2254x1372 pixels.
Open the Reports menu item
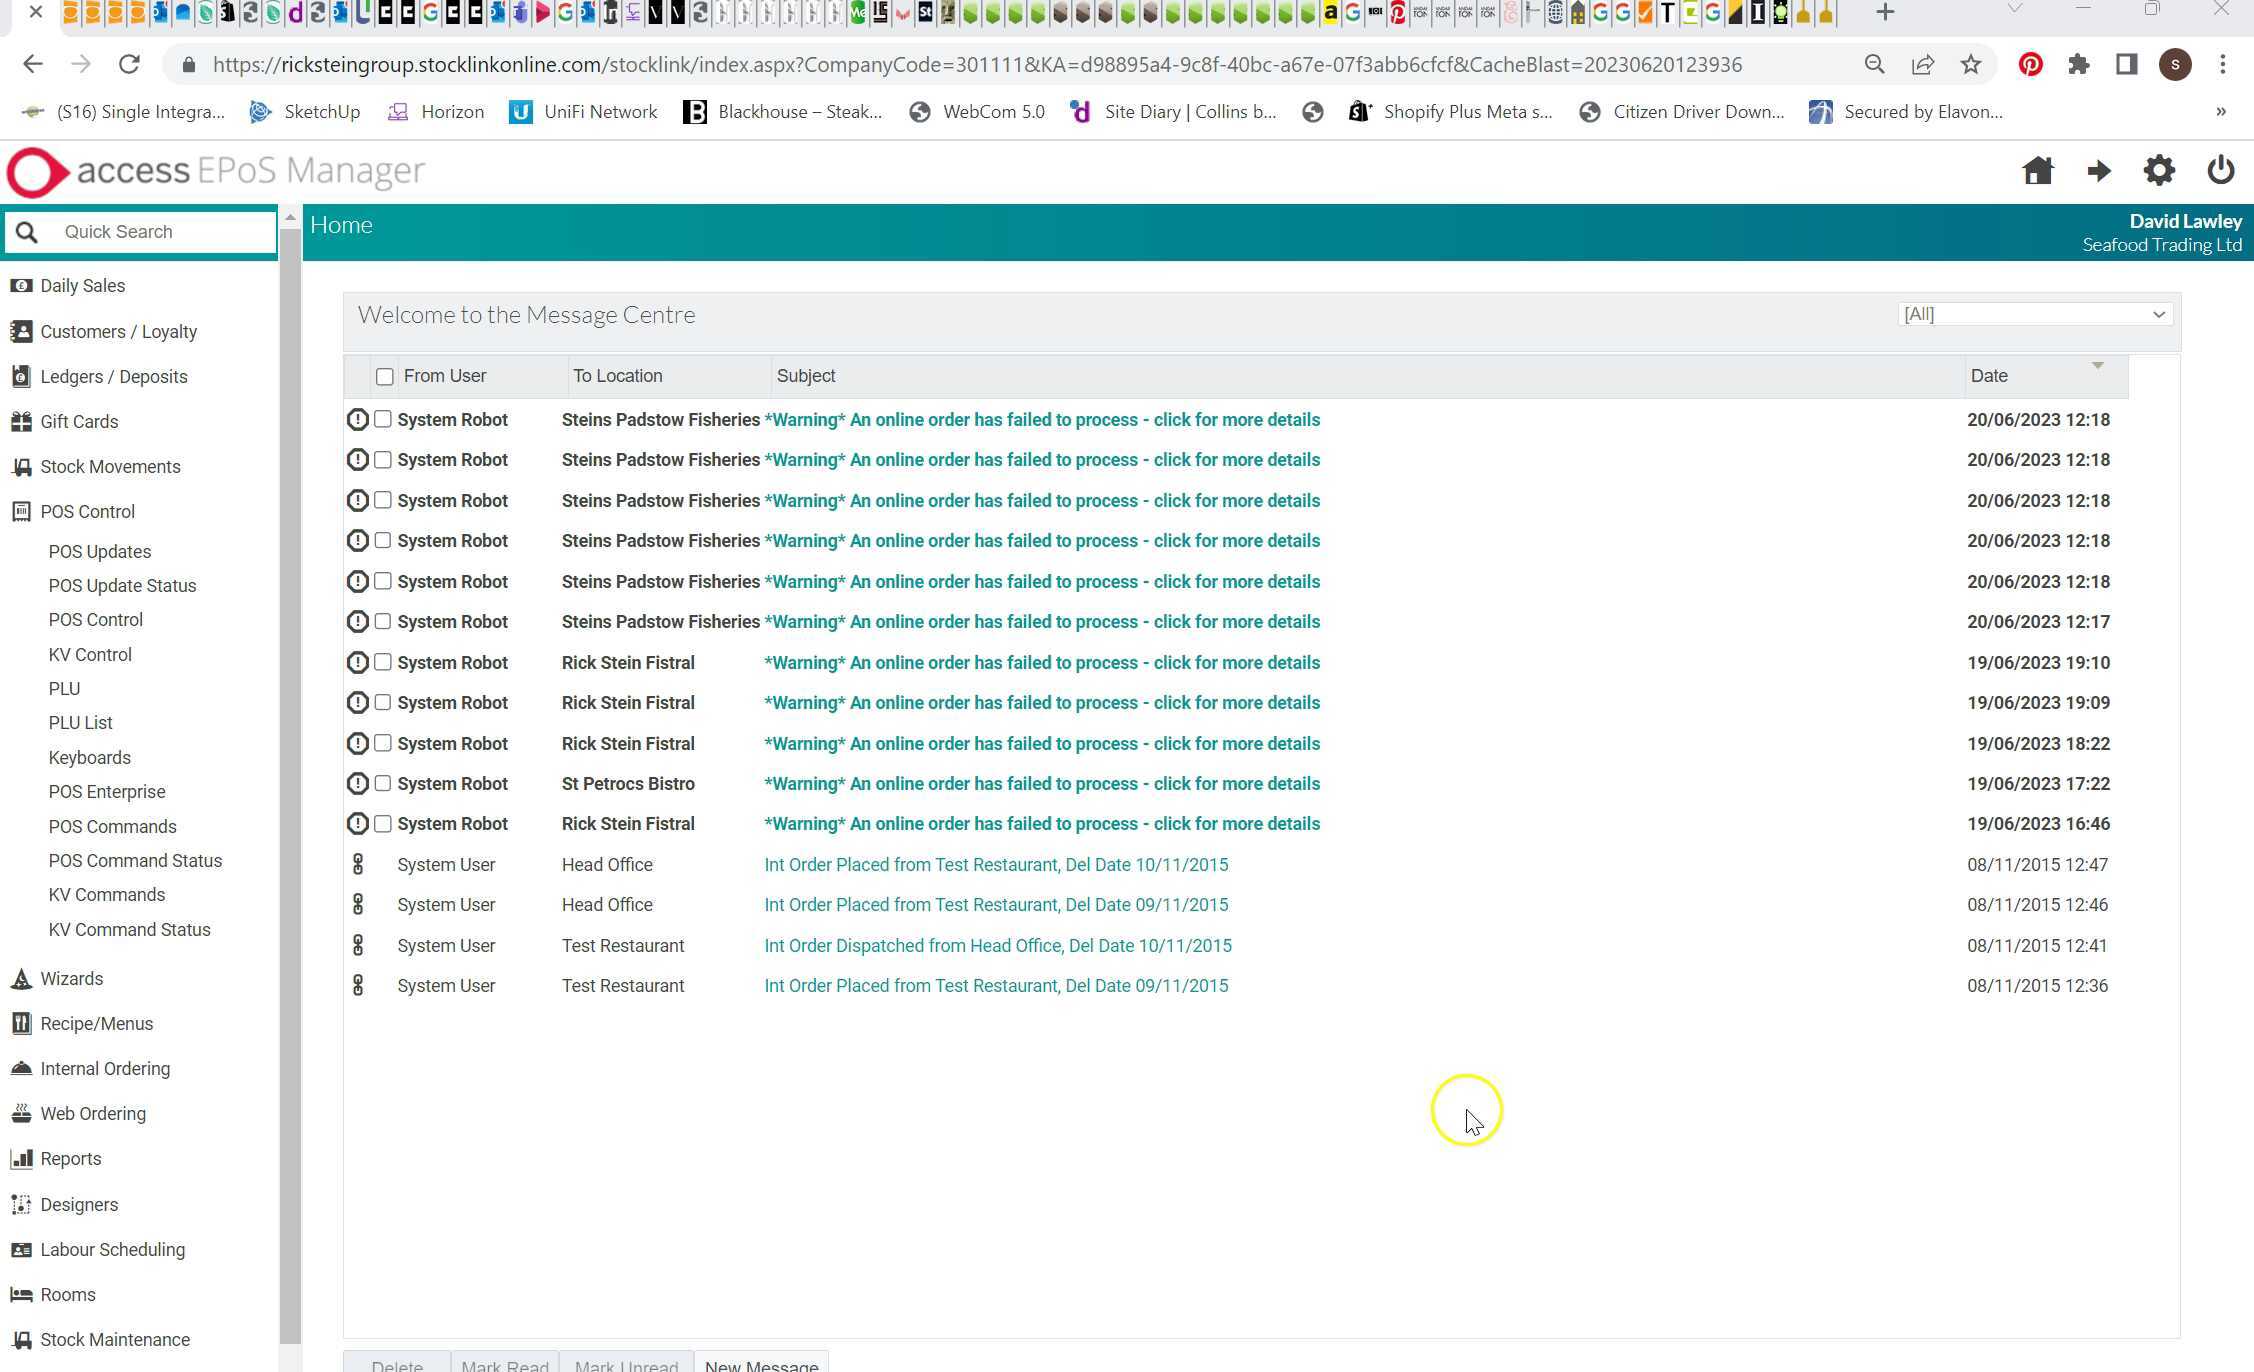(70, 1159)
